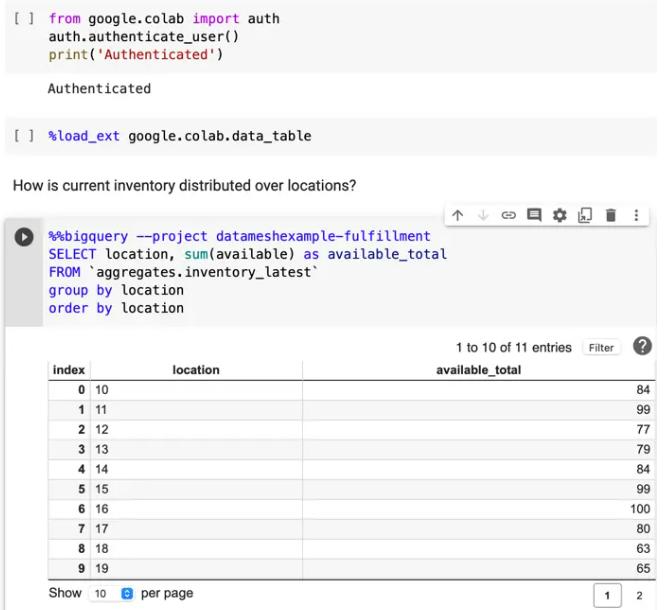
Task: Open cell editor settings gear
Action: coord(559,215)
